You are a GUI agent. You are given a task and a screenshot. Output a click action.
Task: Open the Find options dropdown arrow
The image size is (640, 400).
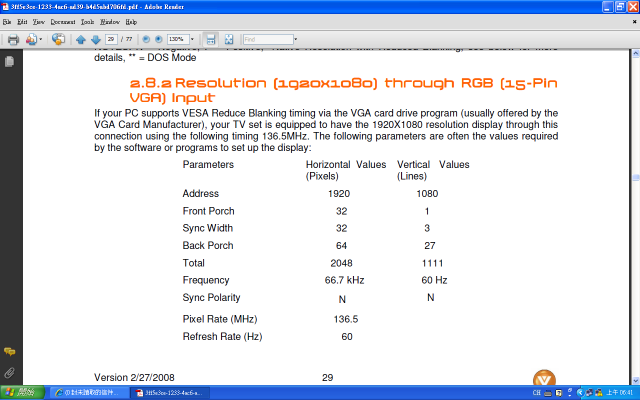tap(296, 40)
